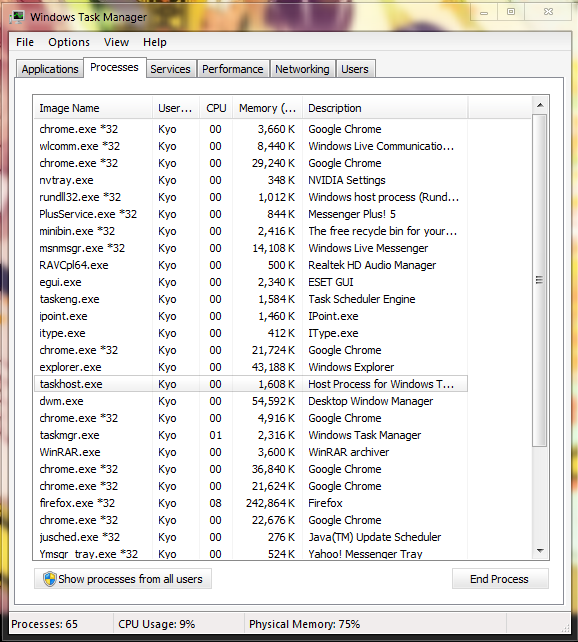Switch to the Performance tab
Viewport: 578px width, 642px height.
(233, 69)
